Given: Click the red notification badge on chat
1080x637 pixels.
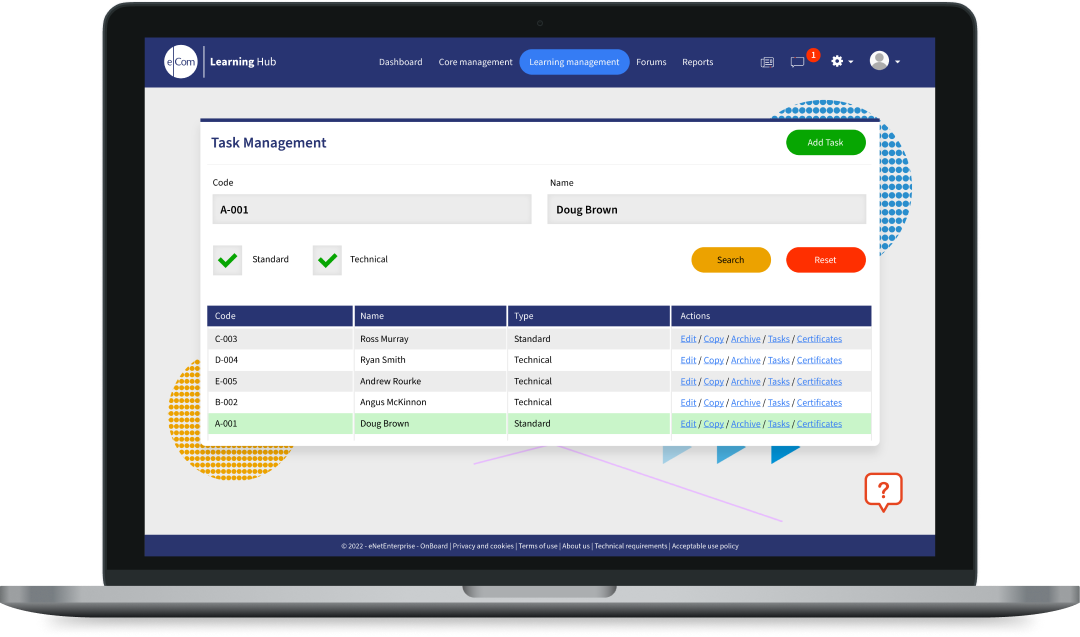Looking at the screenshot, I should 812,54.
